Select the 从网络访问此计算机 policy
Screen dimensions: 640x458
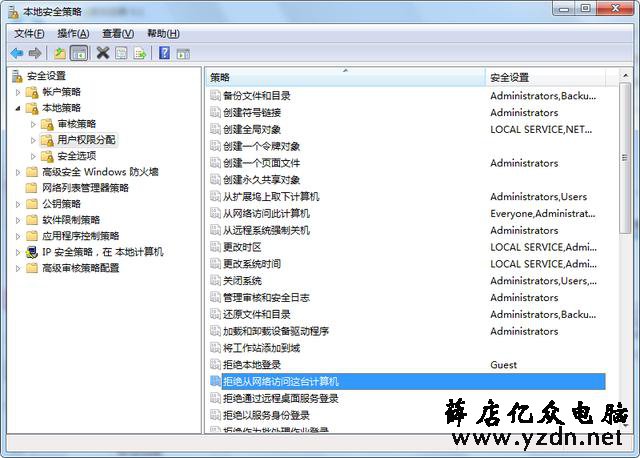407,213
